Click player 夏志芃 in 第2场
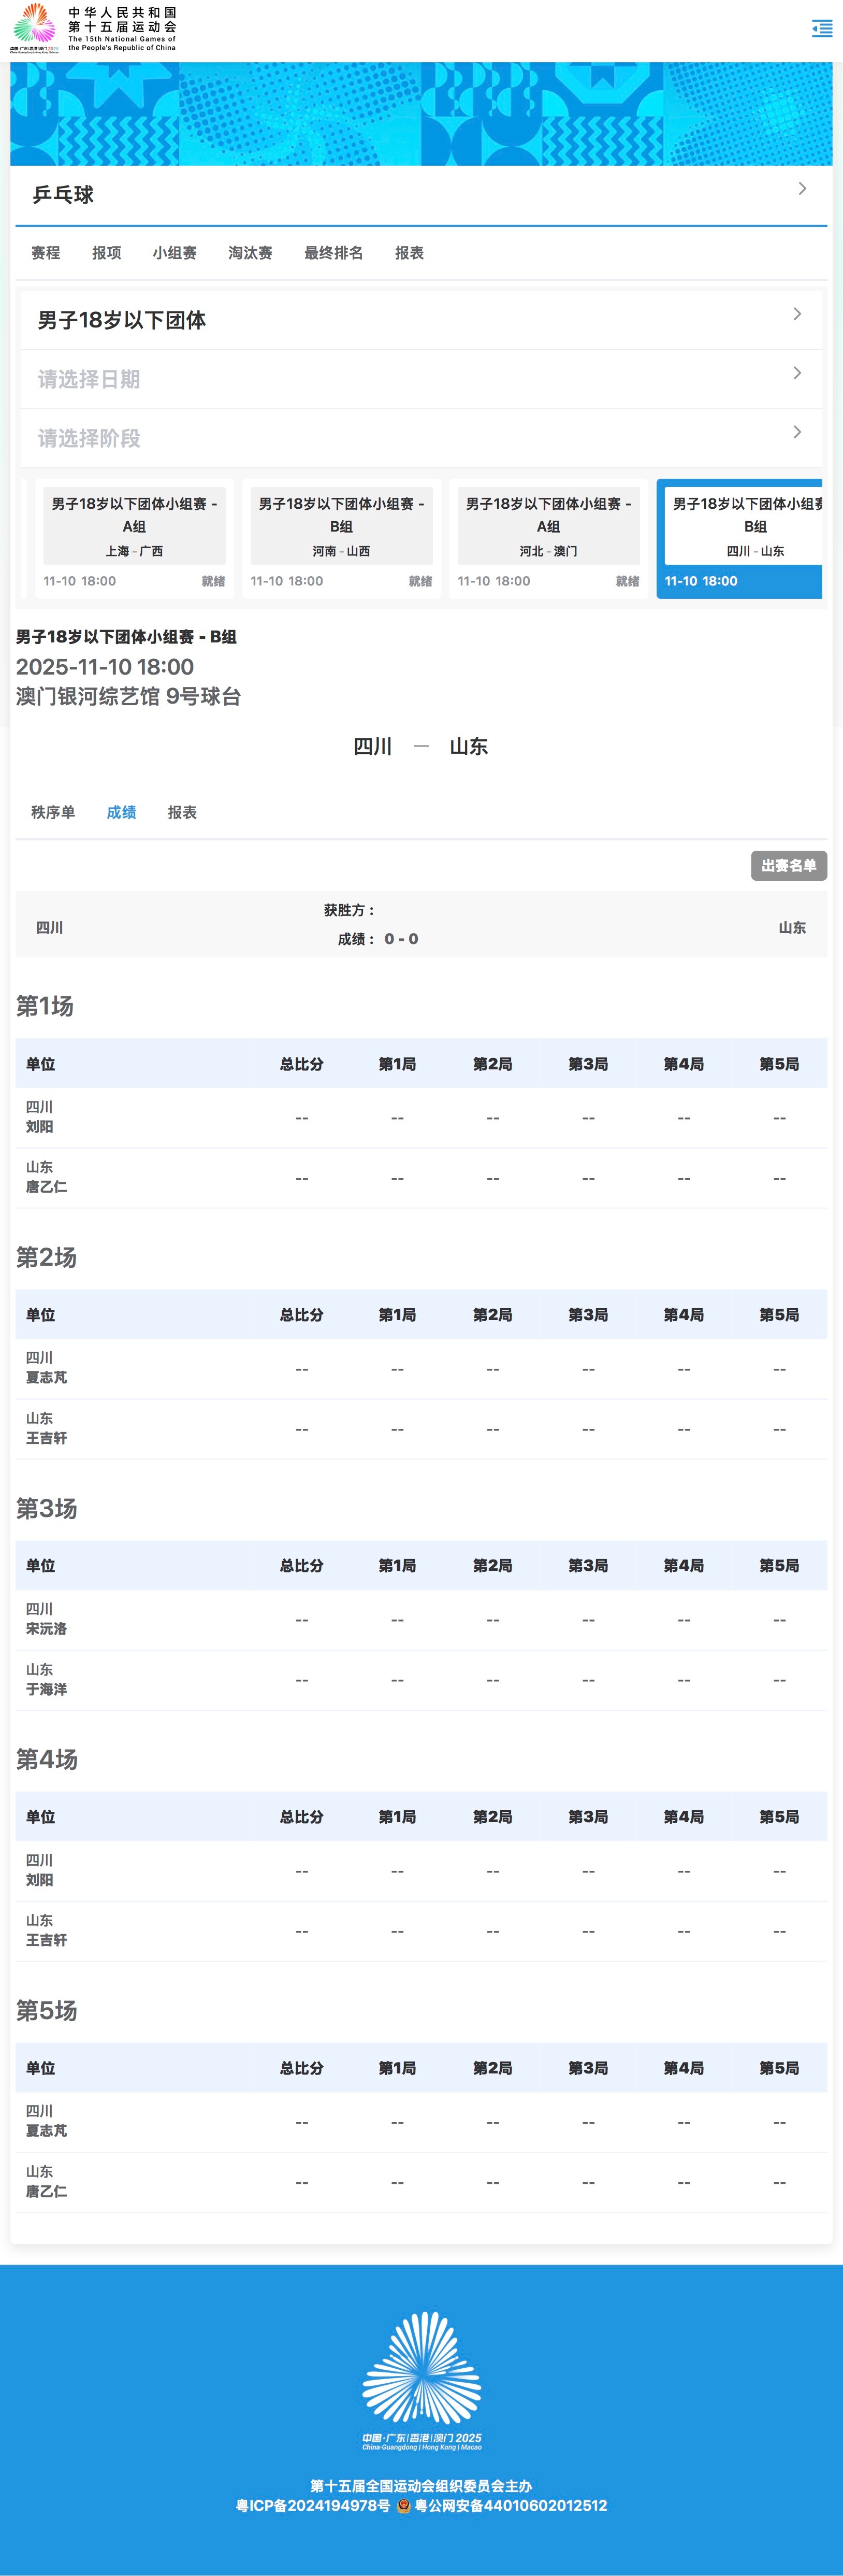The image size is (843, 2576). tap(47, 1377)
